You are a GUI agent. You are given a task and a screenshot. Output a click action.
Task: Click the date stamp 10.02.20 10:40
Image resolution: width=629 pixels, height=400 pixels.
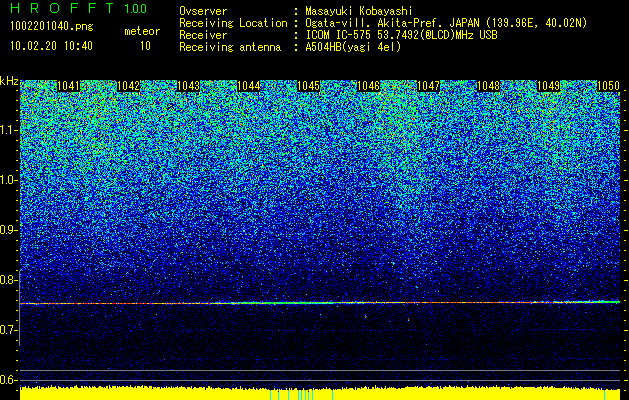(51, 46)
